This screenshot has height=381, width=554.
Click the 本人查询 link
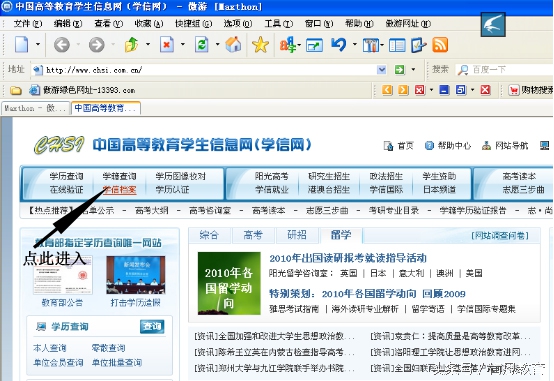(49, 348)
